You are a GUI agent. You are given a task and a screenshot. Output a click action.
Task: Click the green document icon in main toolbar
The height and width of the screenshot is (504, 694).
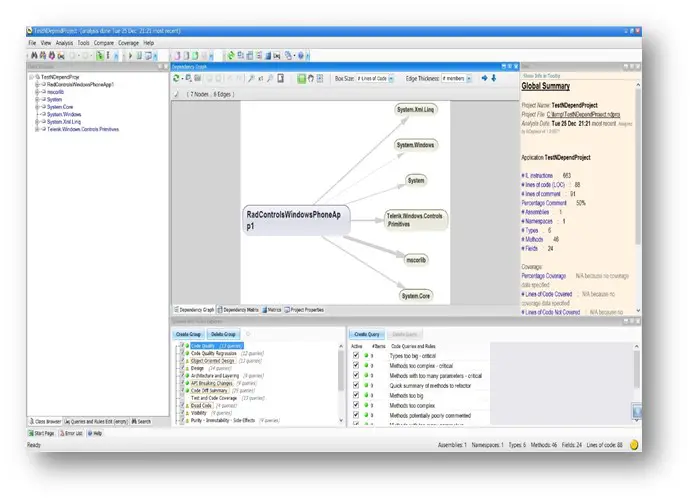coord(195,56)
